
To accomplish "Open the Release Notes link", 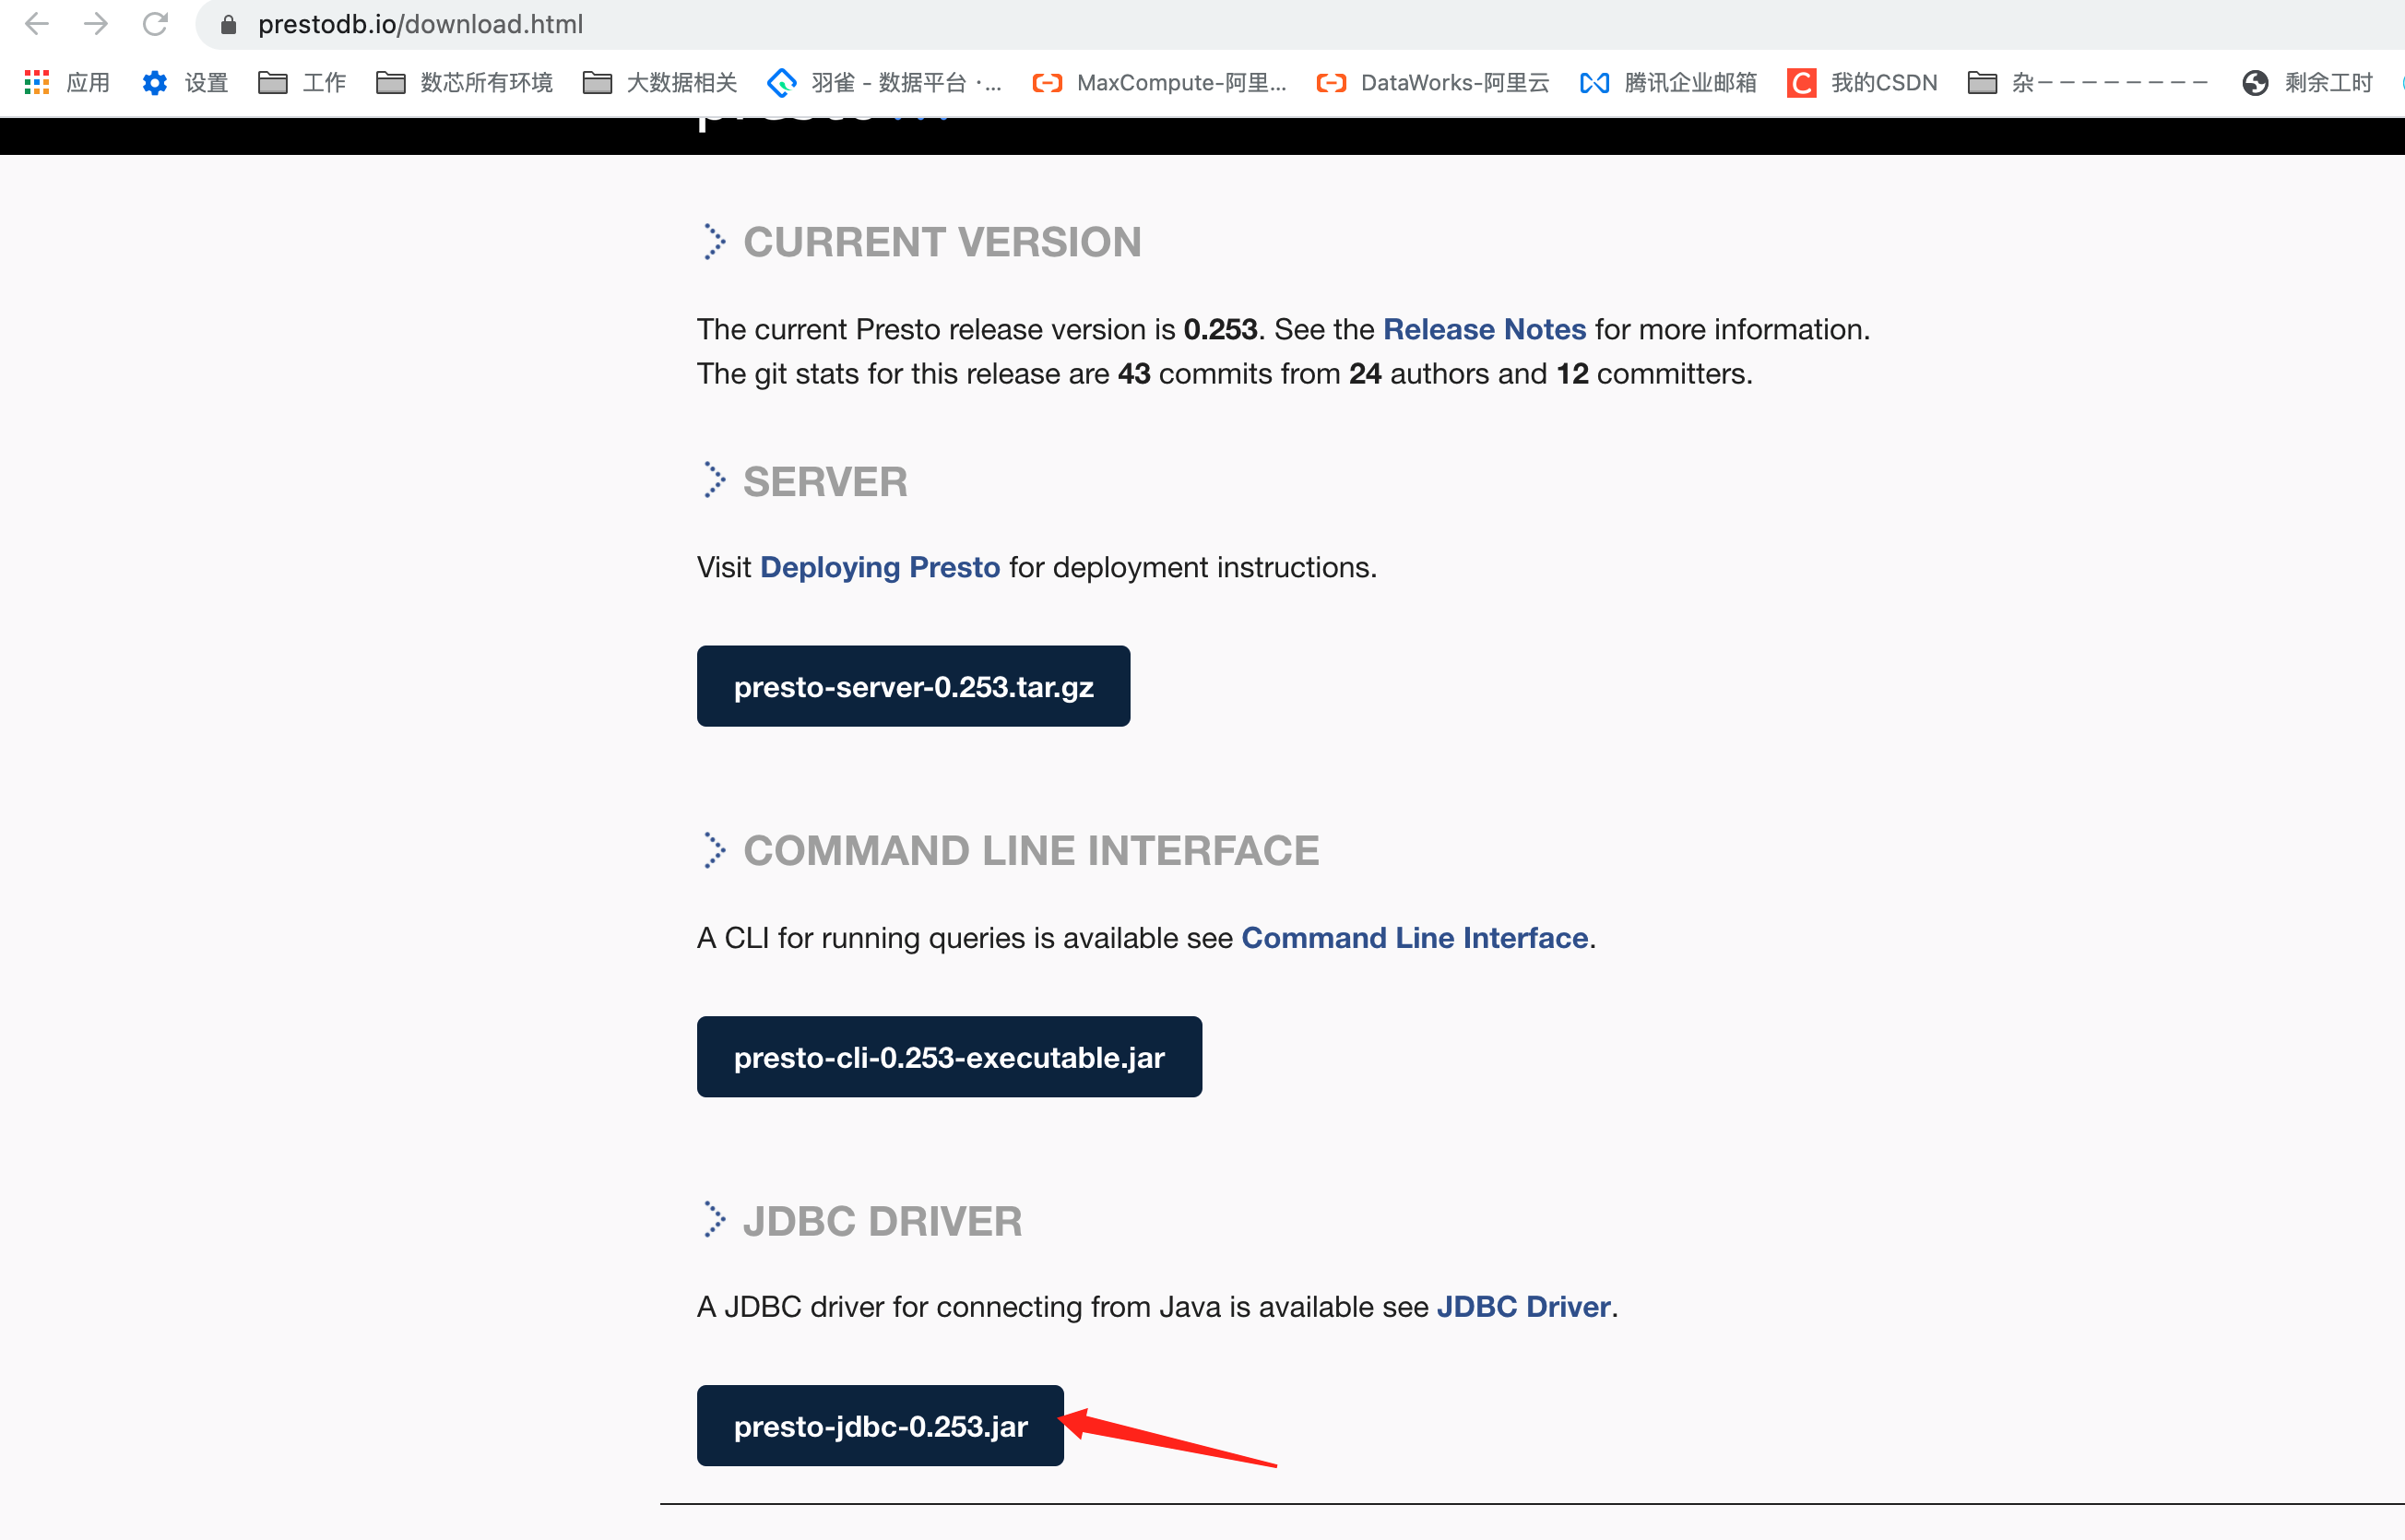I will [x=1484, y=329].
